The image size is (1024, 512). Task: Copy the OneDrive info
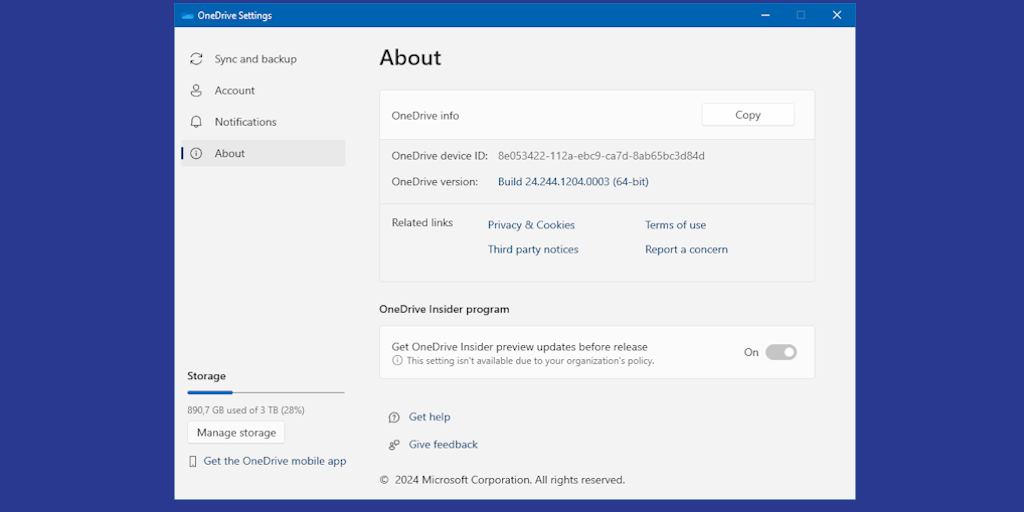pos(747,115)
